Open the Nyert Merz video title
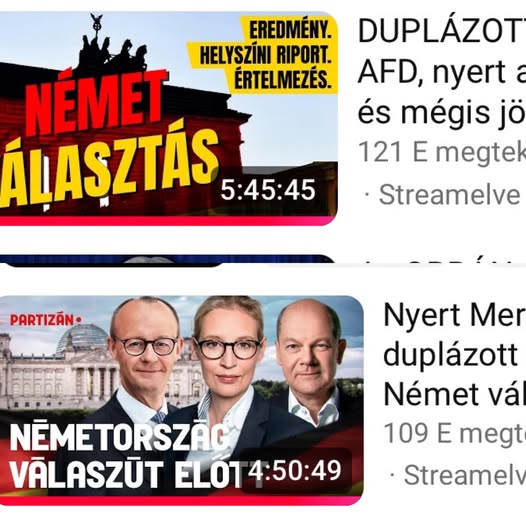The width and height of the screenshot is (526, 526). 454,355
